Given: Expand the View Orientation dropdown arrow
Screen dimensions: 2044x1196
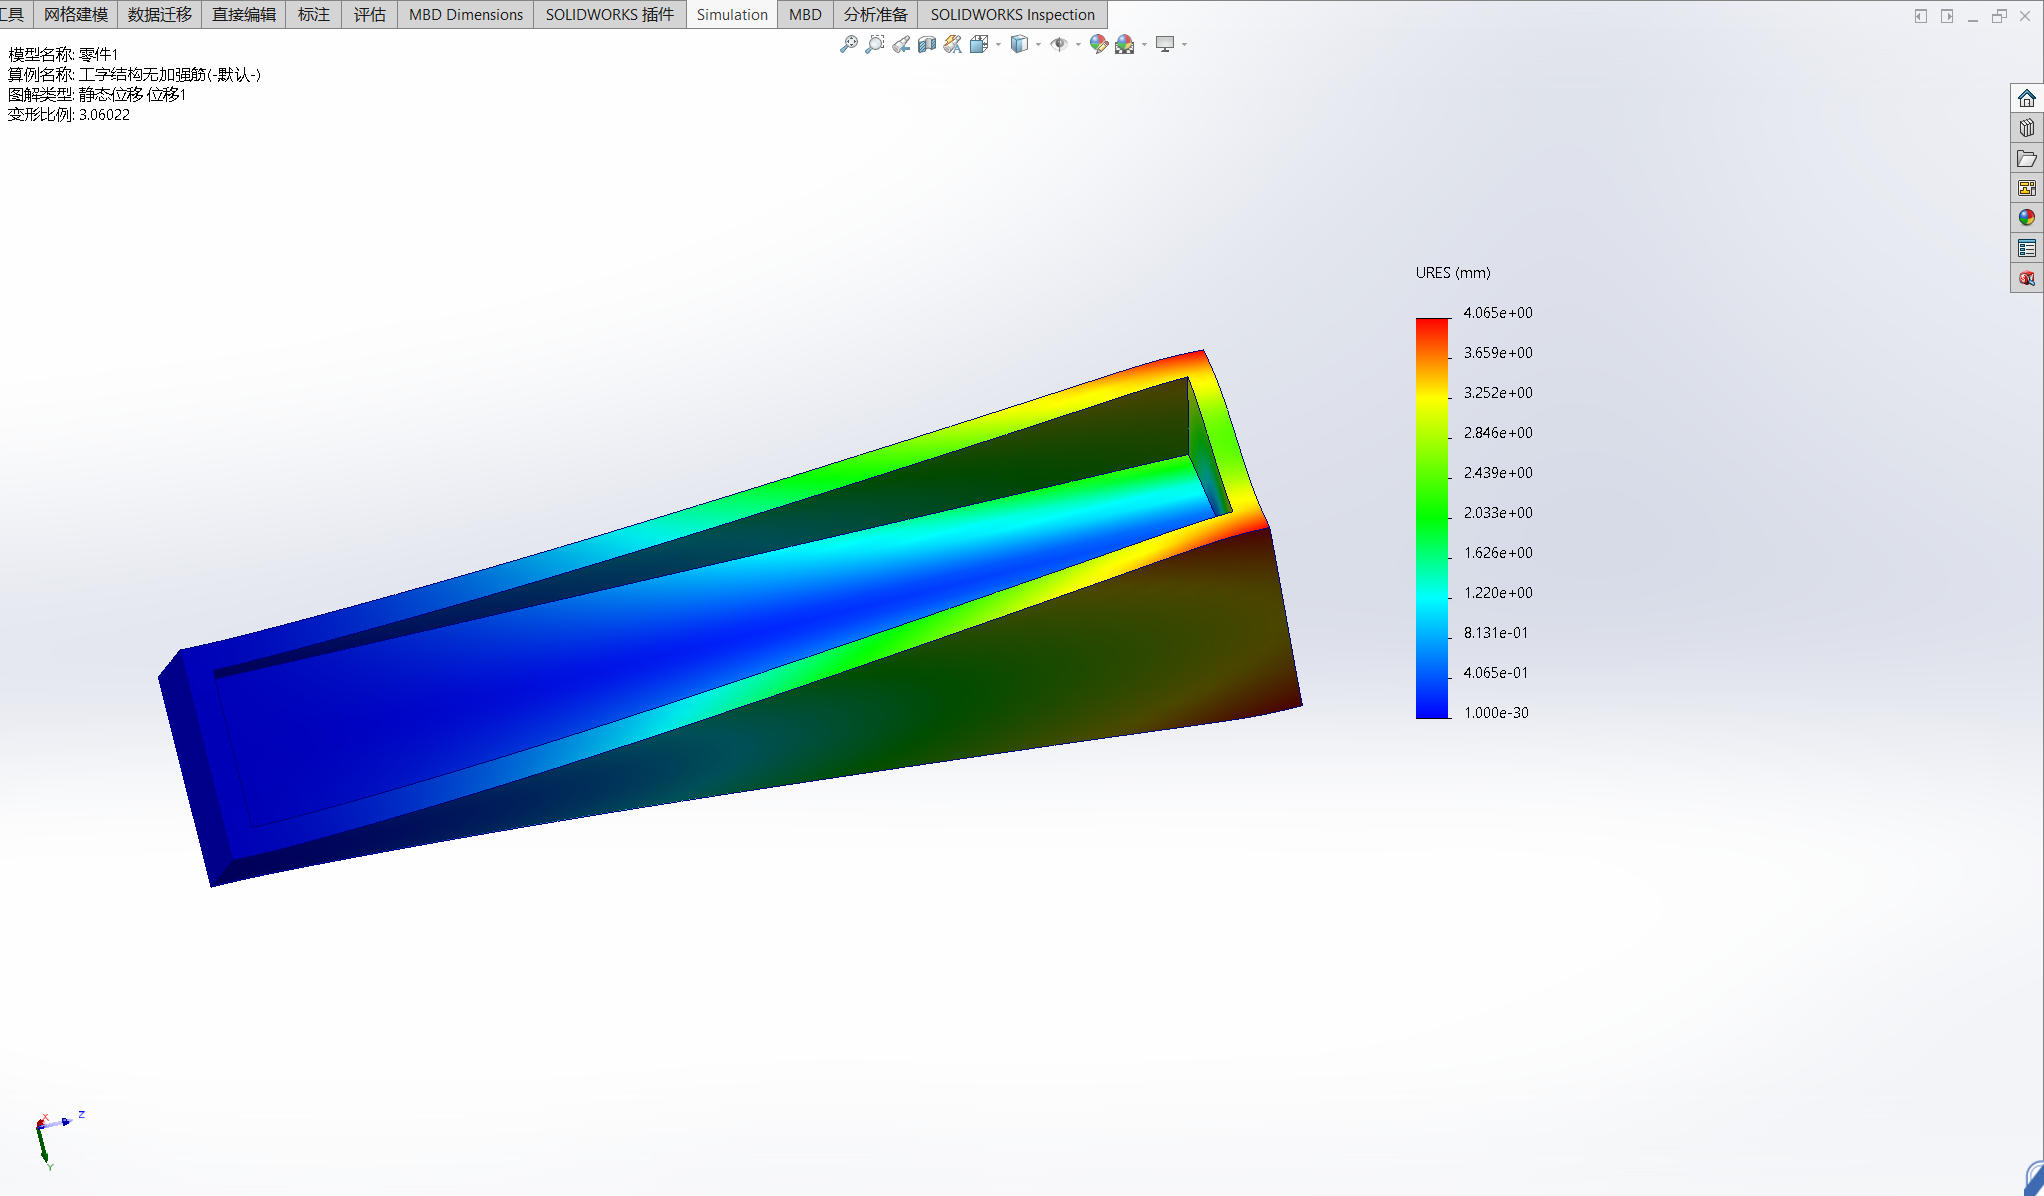Looking at the screenshot, I should coord(998,44).
